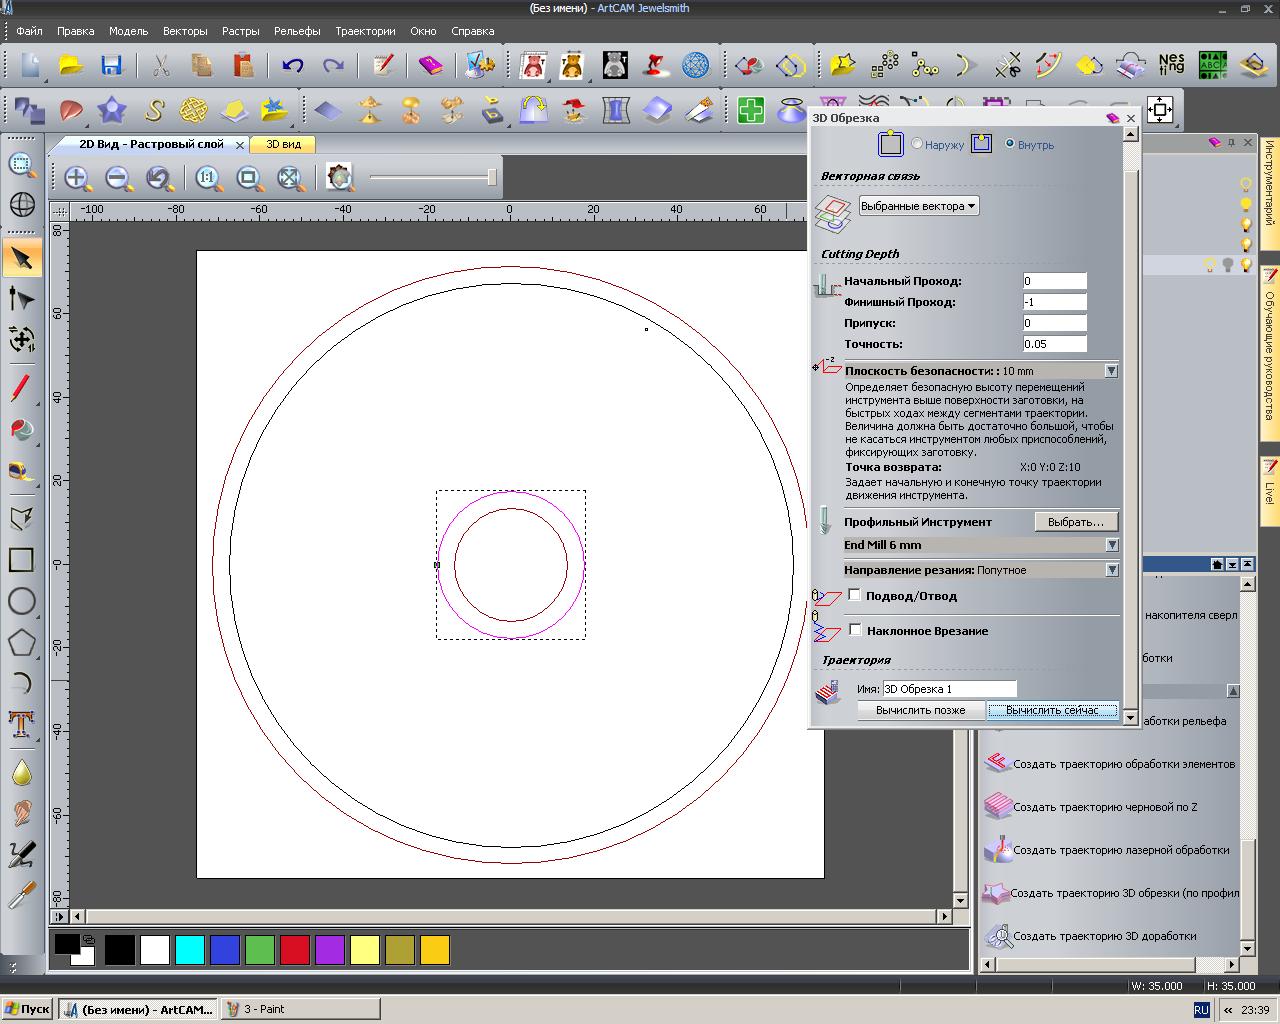Select the Zoom Out magnifier tool
Screen dimensions: 1280x1024
point(119,178)
